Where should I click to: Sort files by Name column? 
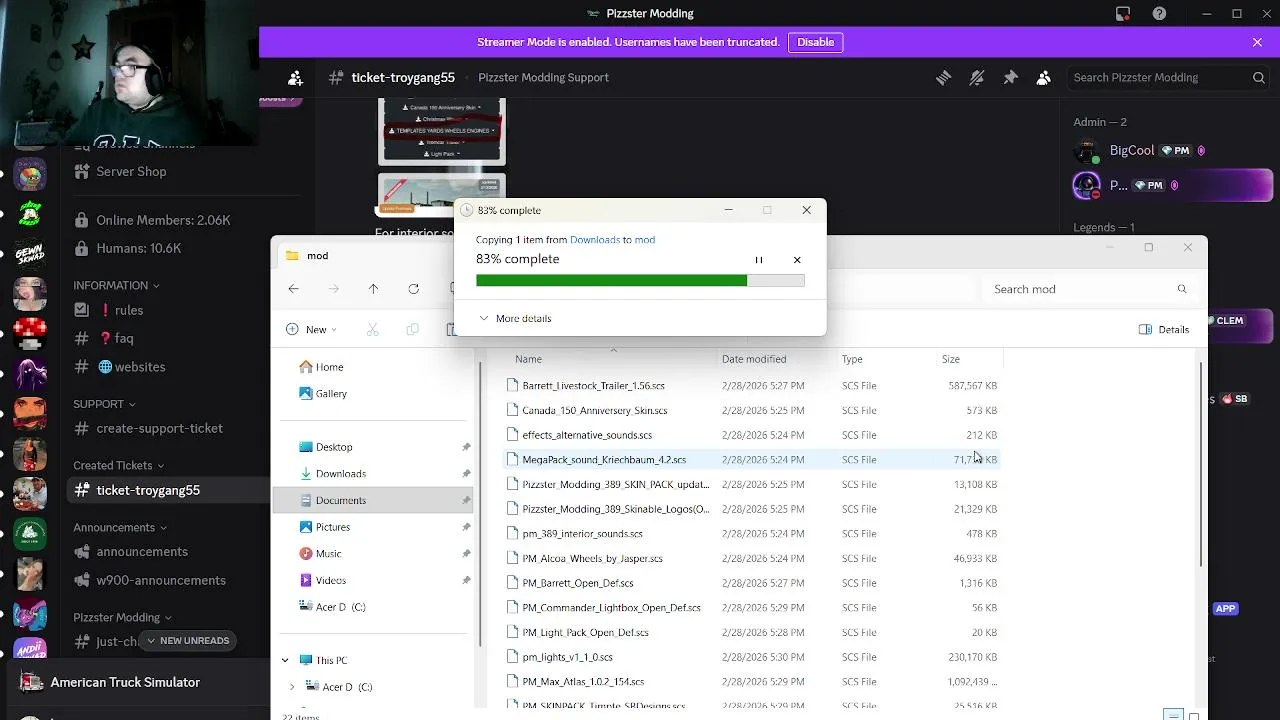coord(528,359)
